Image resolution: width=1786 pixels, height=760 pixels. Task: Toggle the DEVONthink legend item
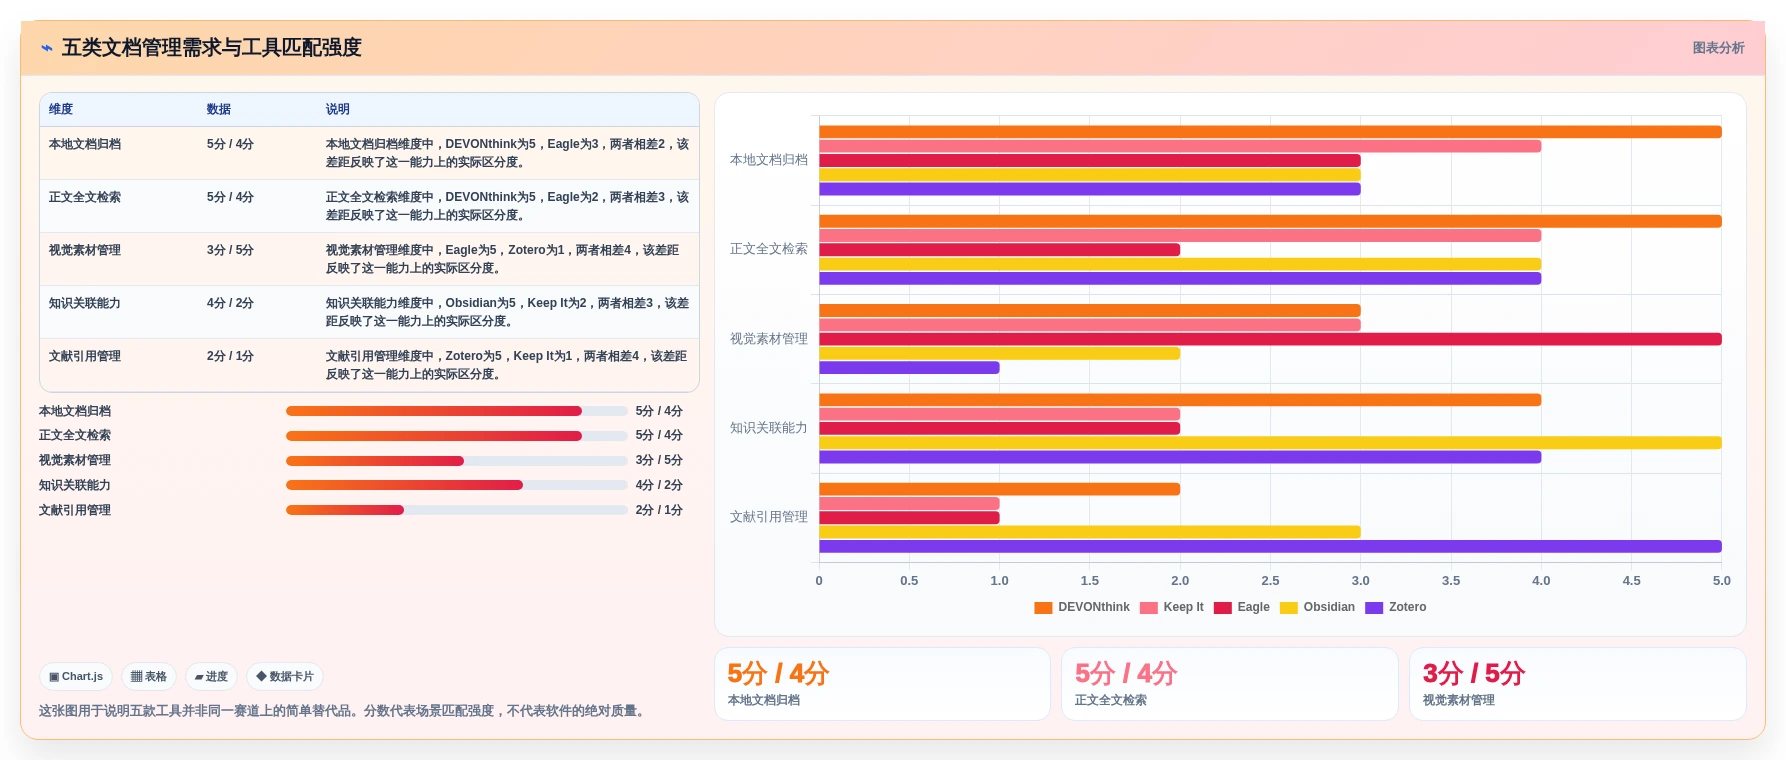(1082, 607)
